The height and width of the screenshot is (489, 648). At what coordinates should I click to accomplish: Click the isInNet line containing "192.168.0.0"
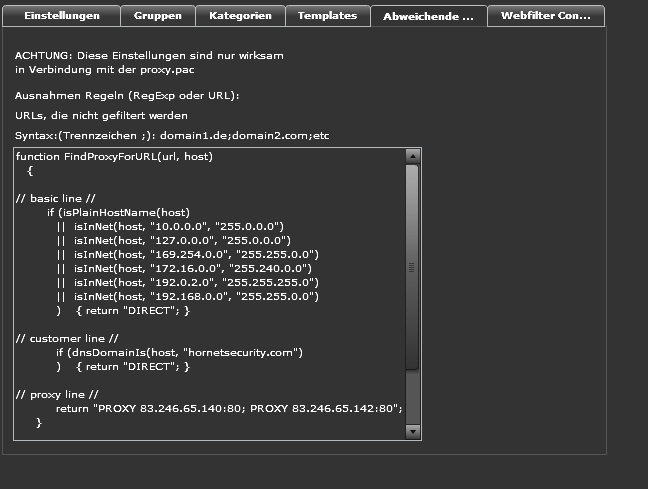point(188,297)
